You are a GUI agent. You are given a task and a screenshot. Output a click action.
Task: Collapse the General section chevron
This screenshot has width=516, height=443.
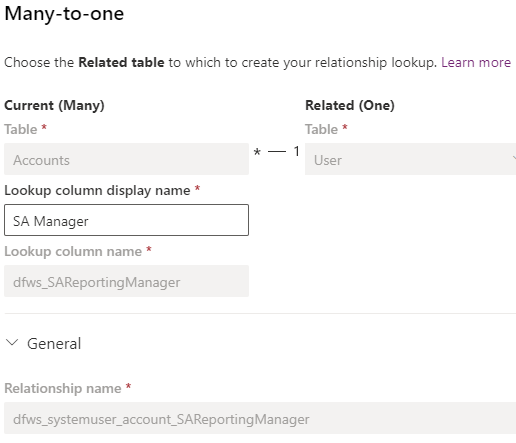[x=12, y=343]
